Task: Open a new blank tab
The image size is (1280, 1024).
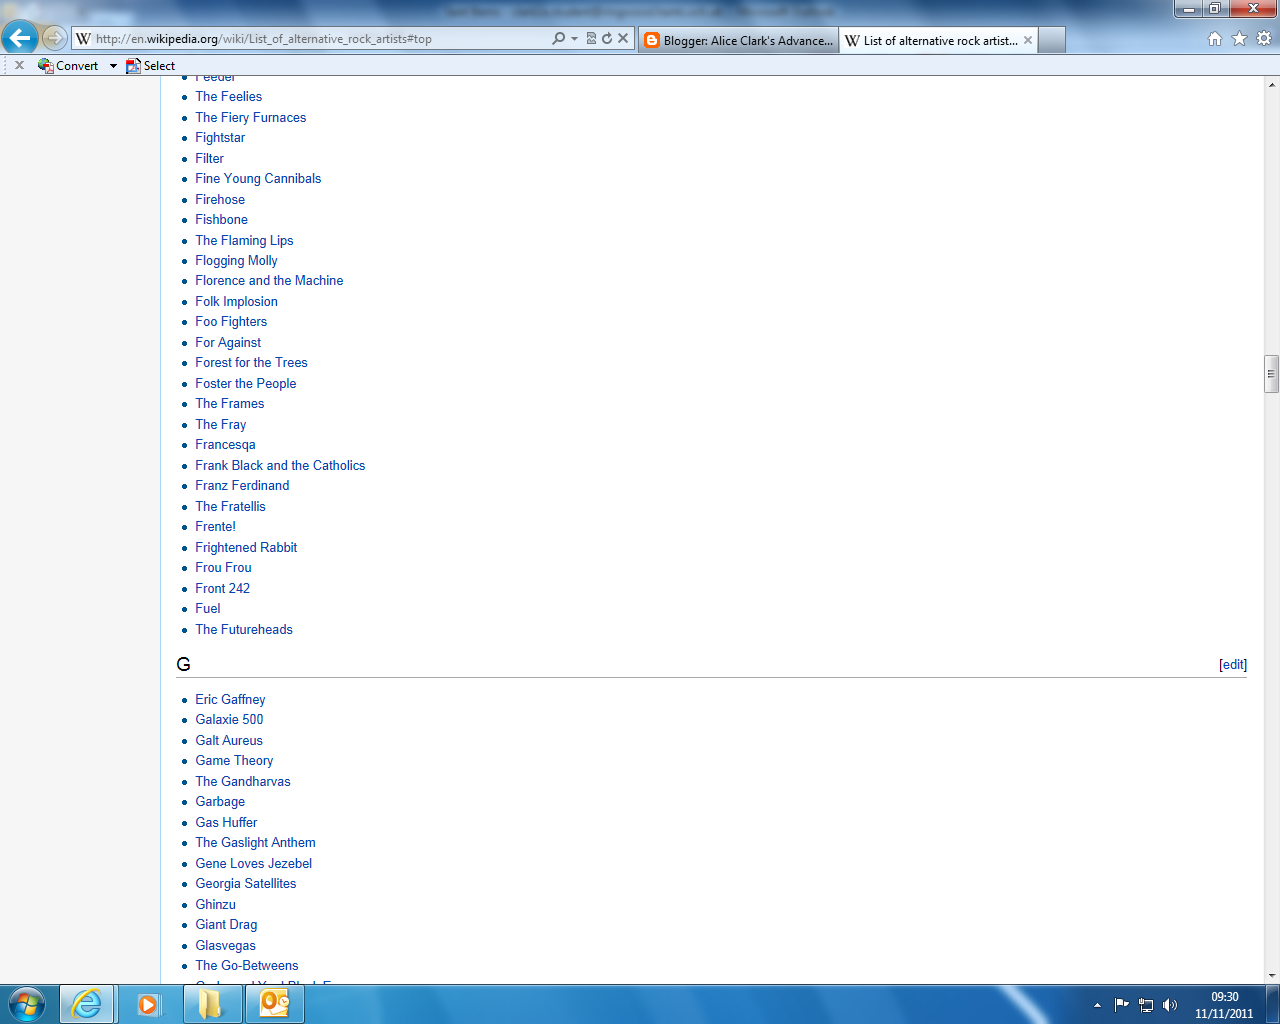Action: click(1052, 40)
